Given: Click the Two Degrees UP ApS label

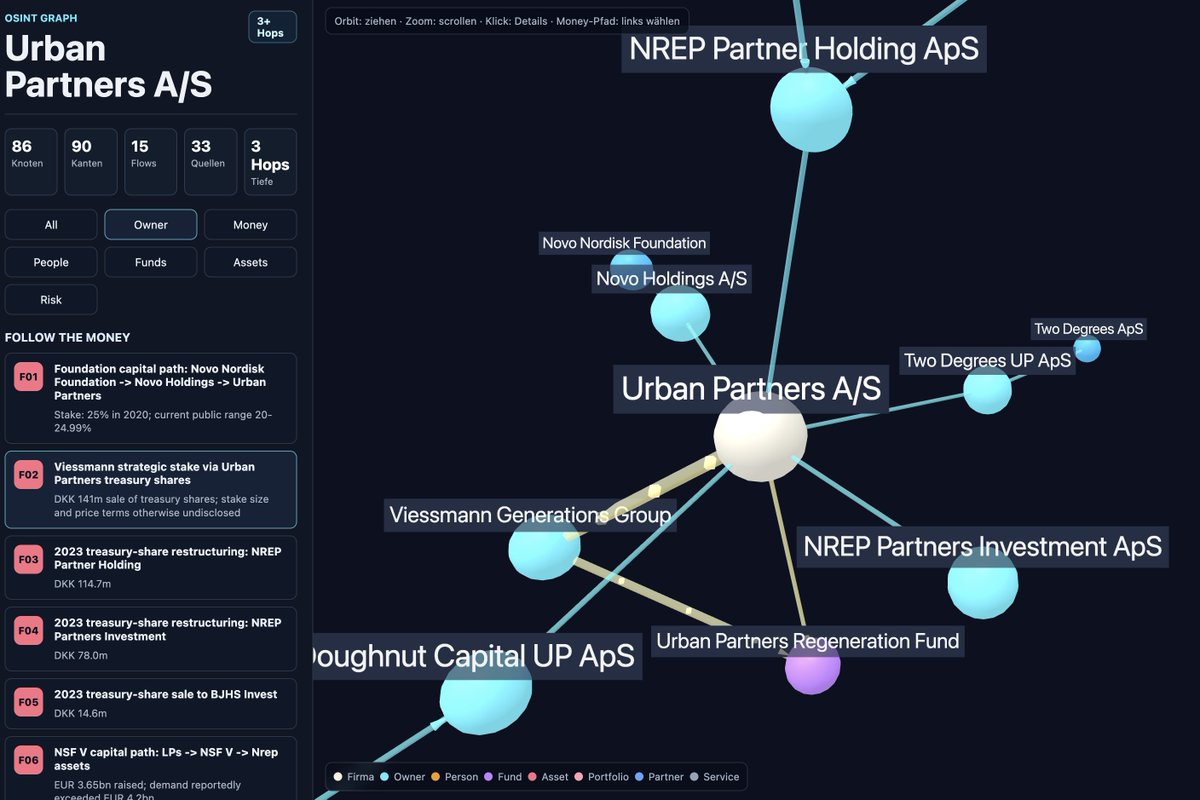Looking at the screenshot, I should point(988,361).
